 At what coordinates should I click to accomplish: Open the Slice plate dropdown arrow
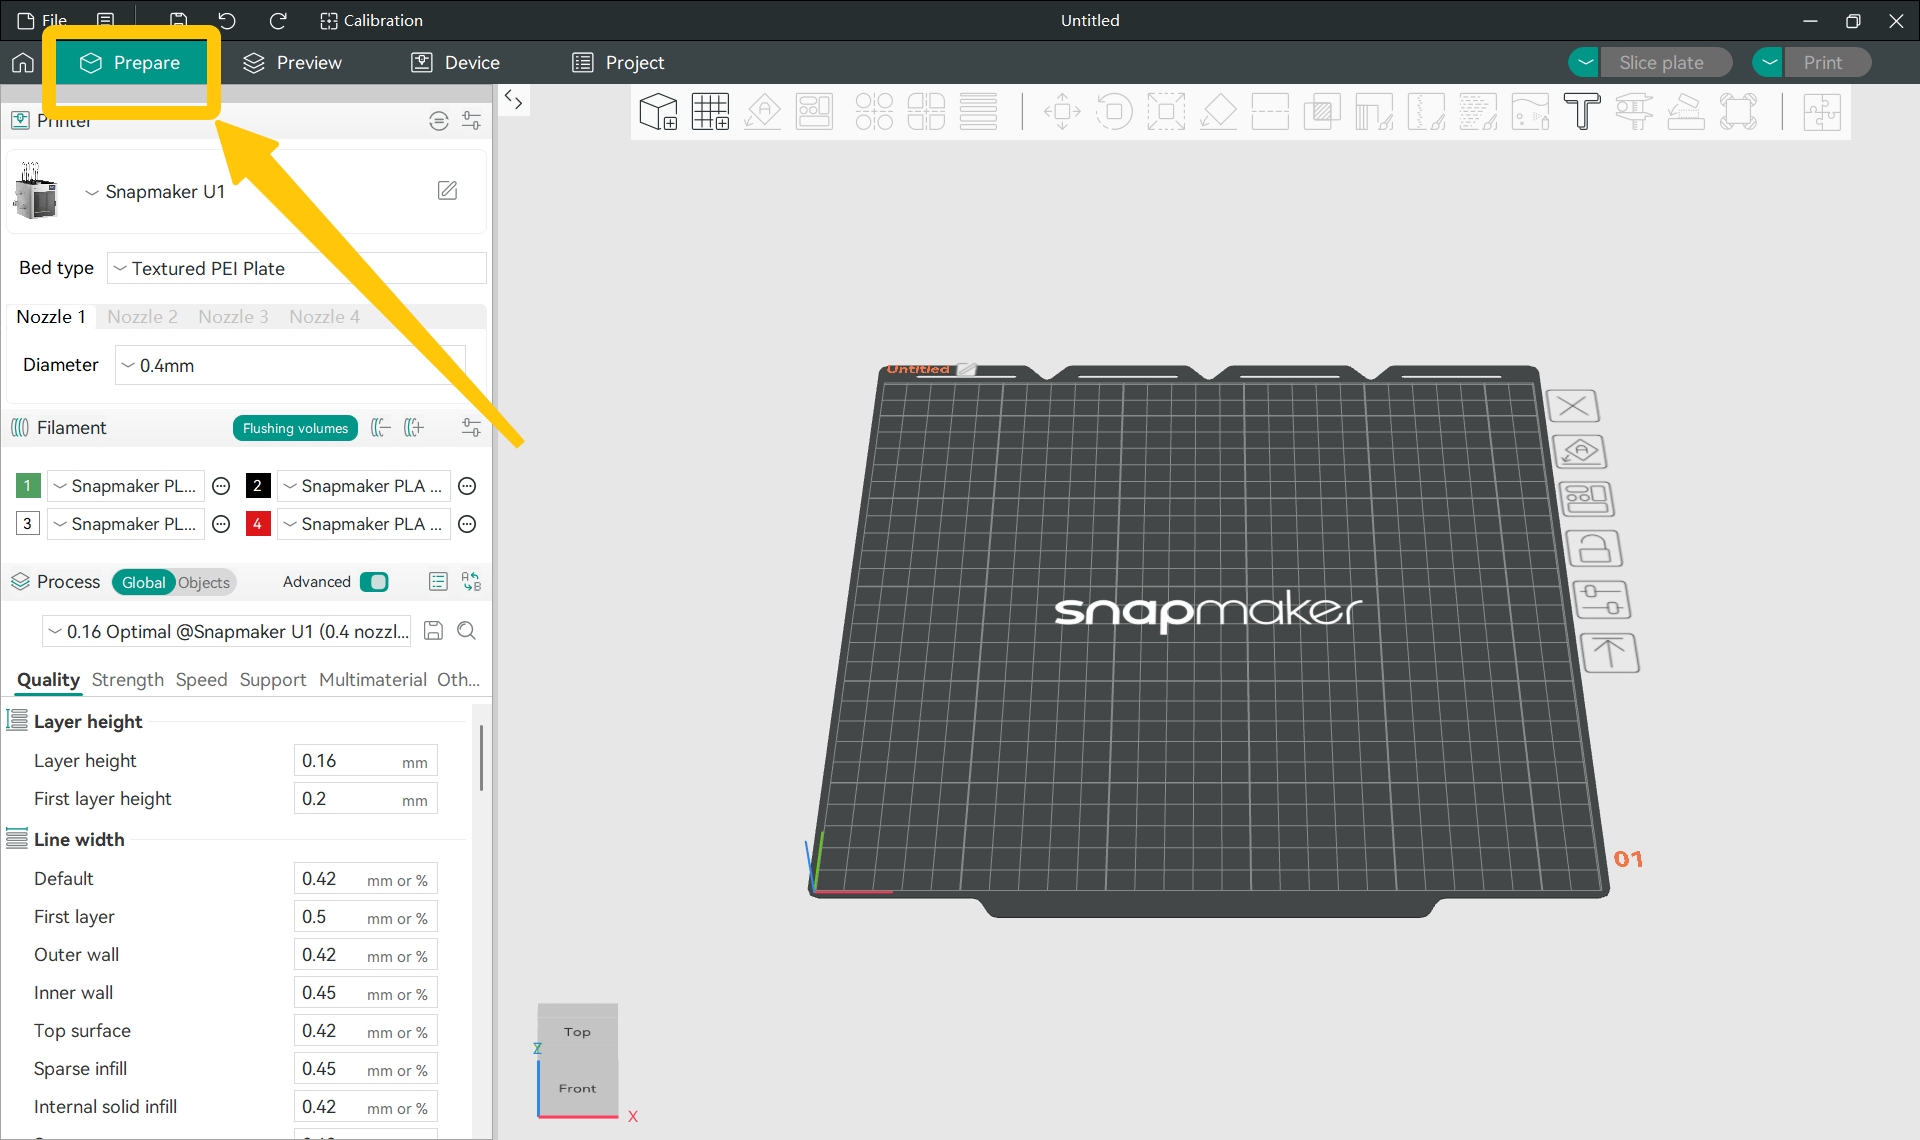click(1584, 62)
